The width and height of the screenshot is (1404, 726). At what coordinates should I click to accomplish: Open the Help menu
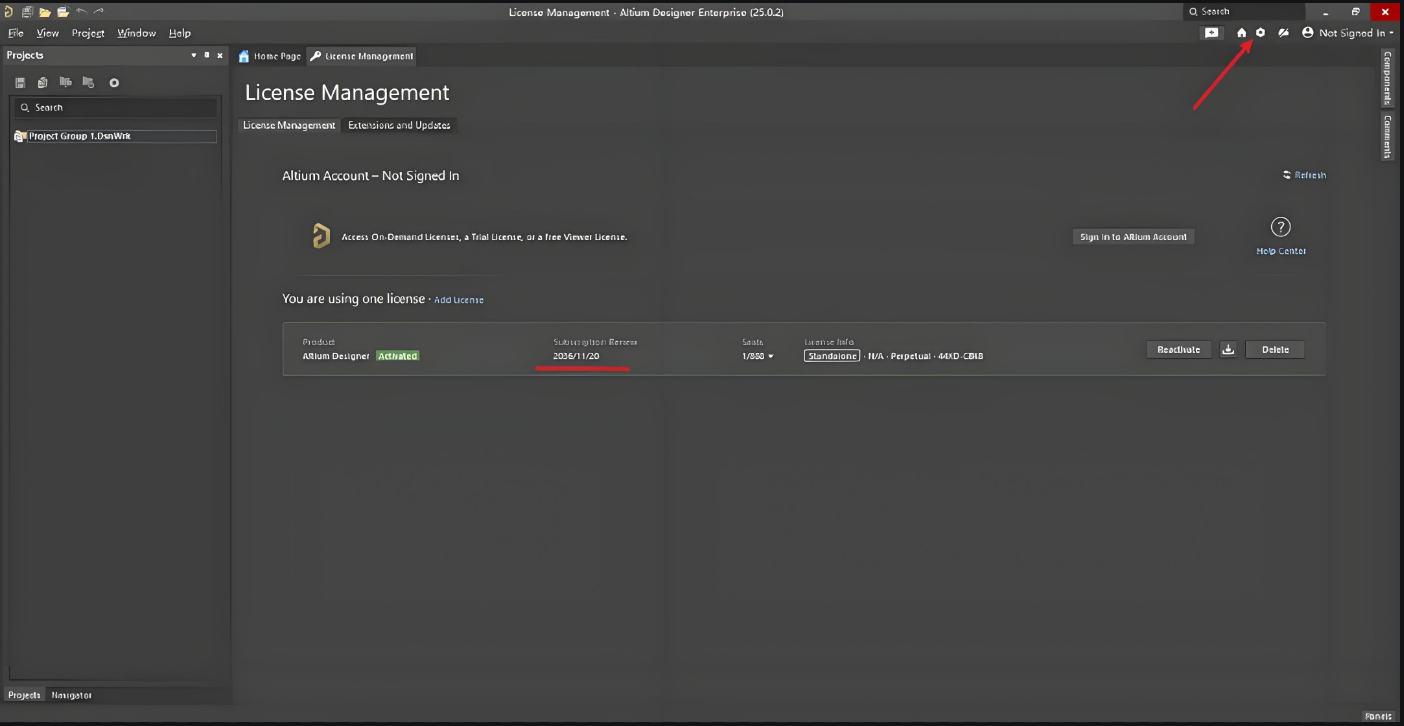[180, 33]
